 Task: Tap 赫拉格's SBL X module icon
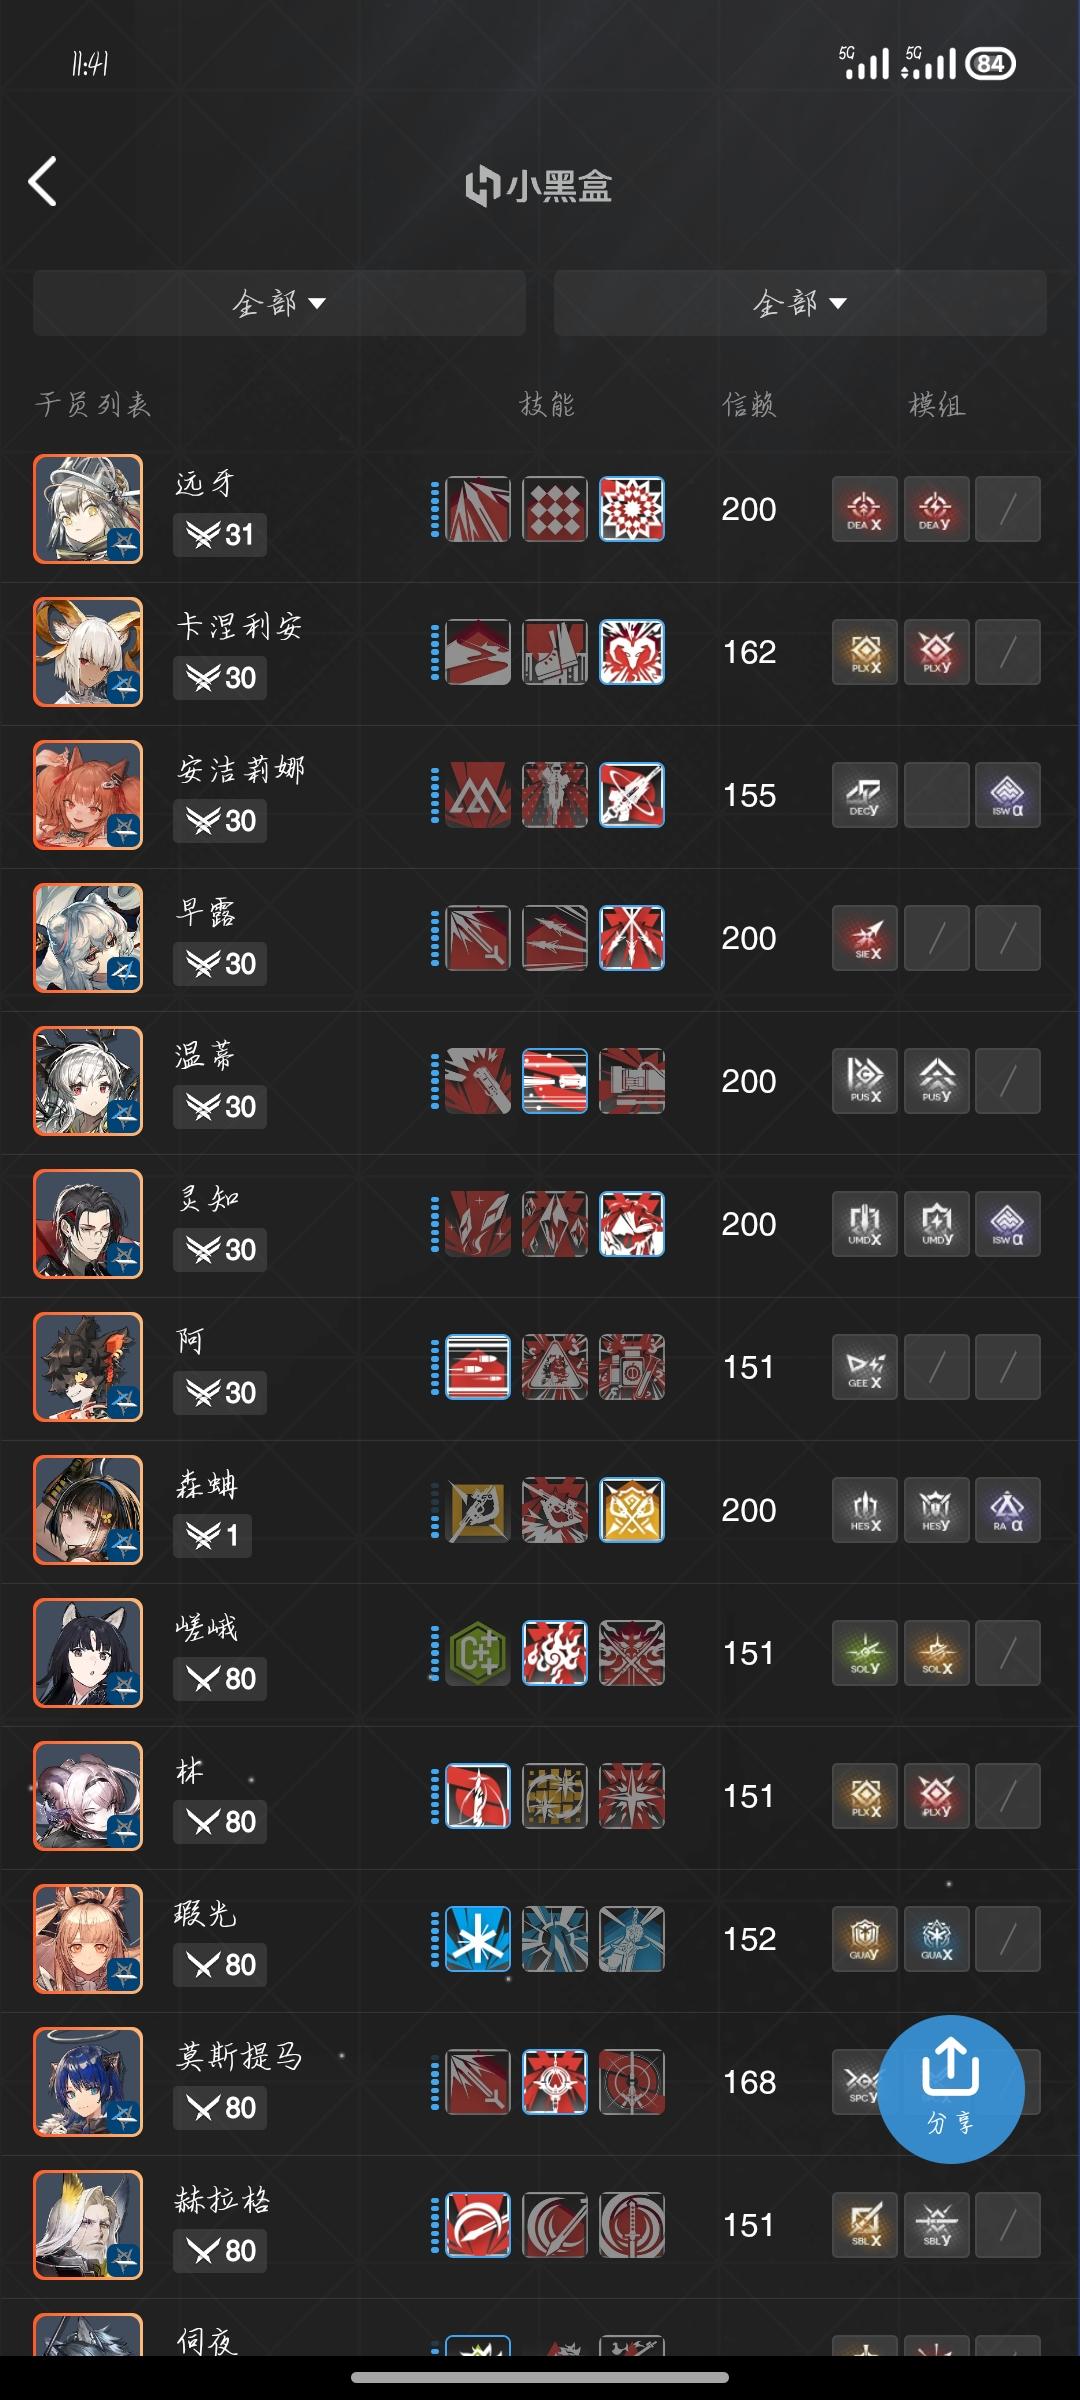(x=865, y=2225)
